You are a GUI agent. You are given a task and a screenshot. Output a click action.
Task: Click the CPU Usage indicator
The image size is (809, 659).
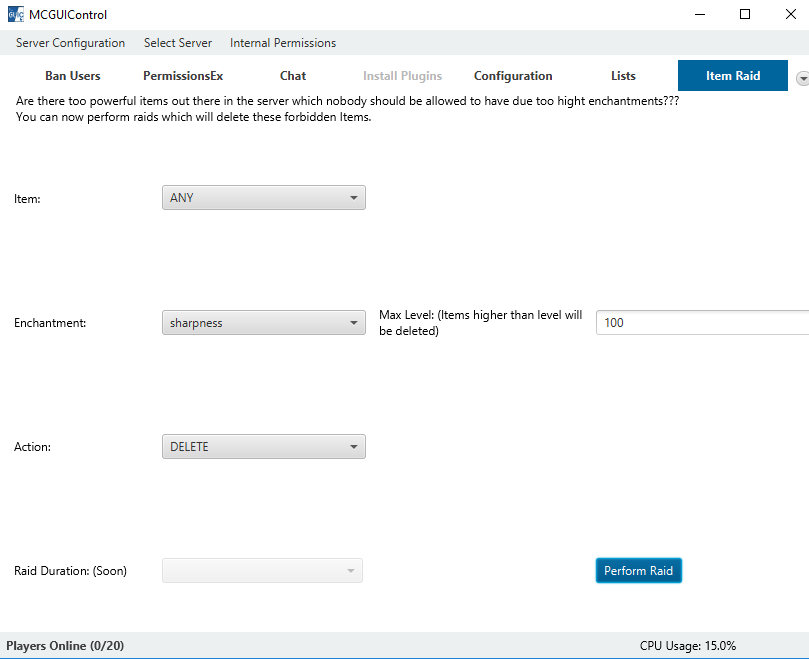pos(688,646)
